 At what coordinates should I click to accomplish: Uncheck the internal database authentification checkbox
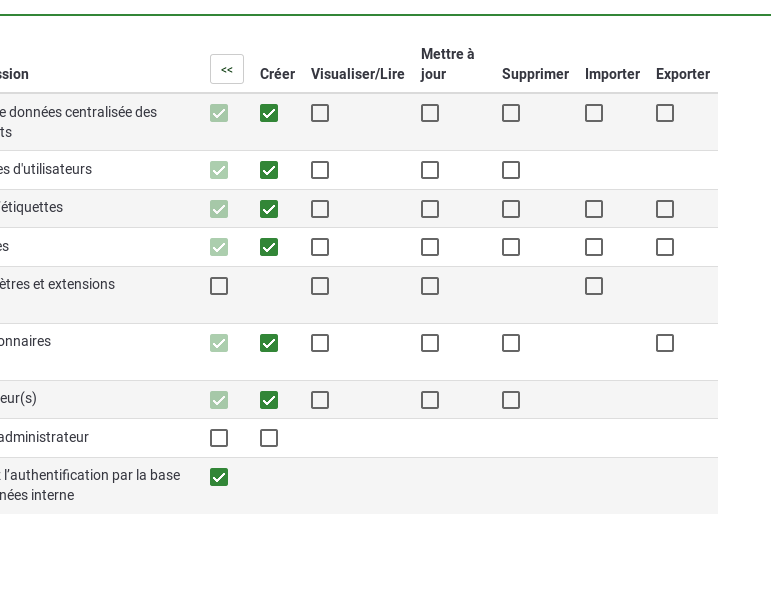(219, 477)
